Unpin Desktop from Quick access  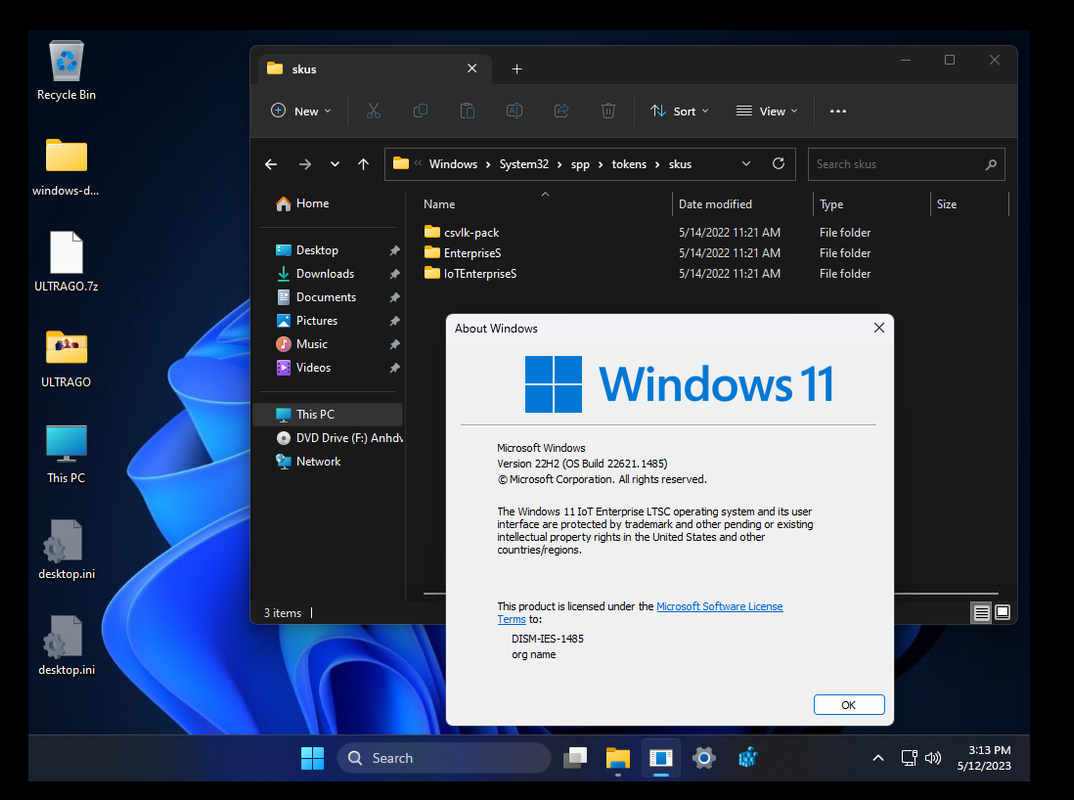click(x=395, y=251)
